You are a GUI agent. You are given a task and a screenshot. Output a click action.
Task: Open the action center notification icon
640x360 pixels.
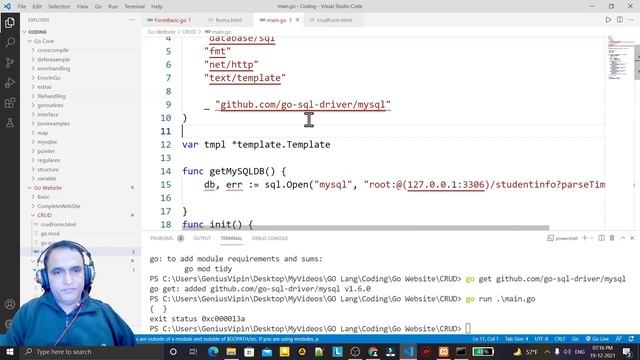click(x=627, y=351)
